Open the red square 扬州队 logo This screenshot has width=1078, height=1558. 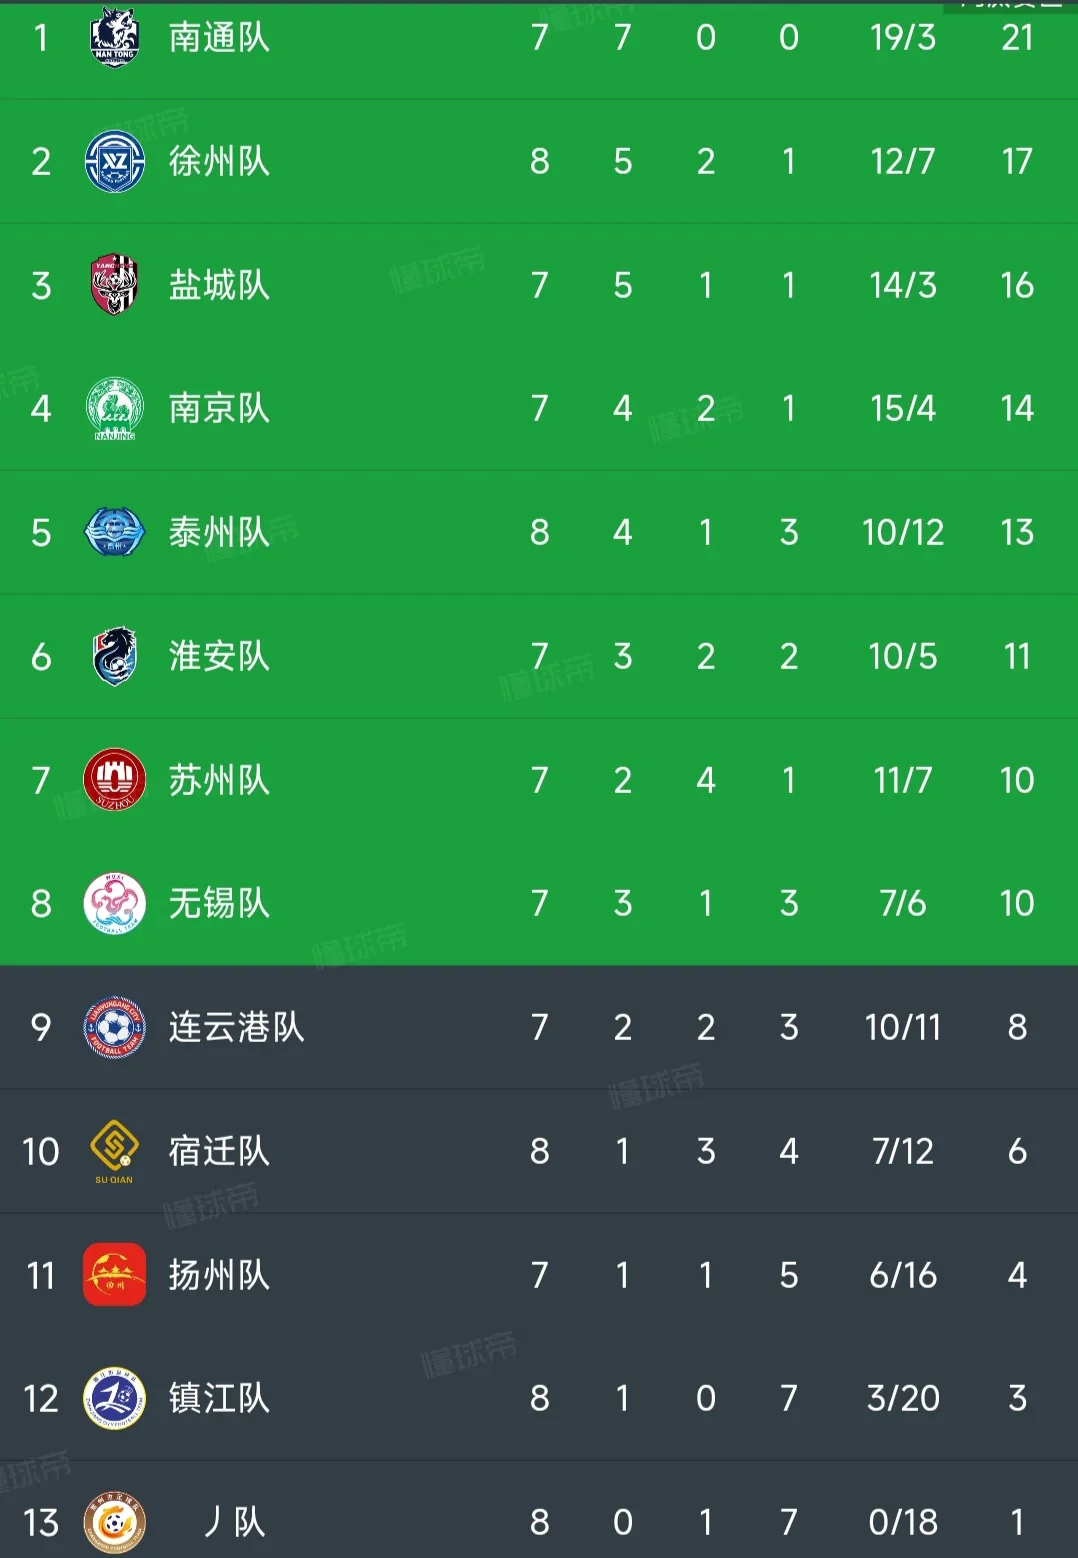point(114,1275)
